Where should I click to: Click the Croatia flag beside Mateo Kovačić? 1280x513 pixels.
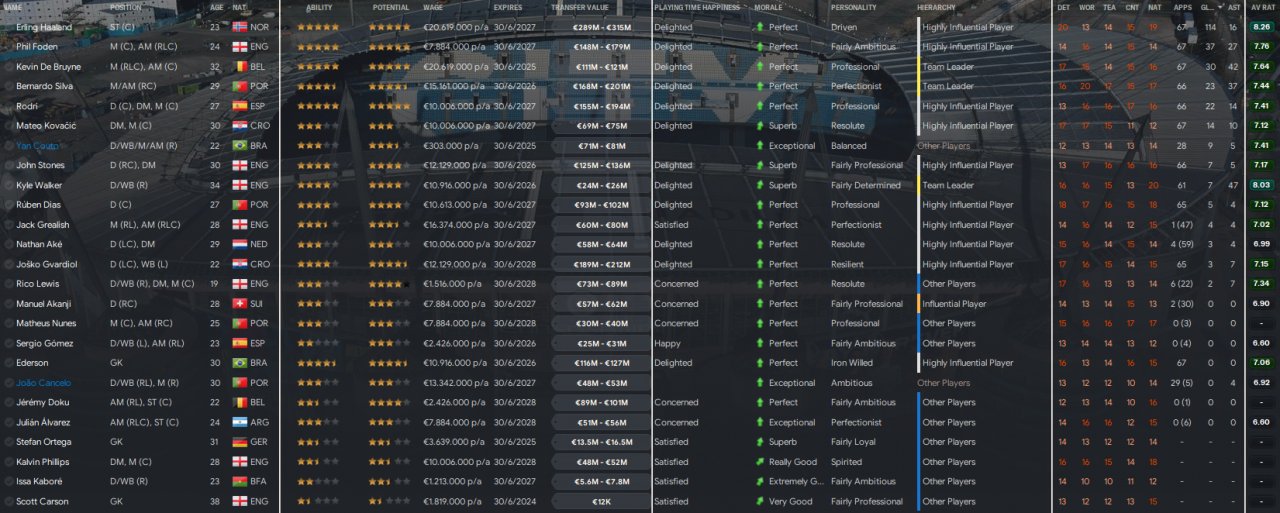[239, 126]
